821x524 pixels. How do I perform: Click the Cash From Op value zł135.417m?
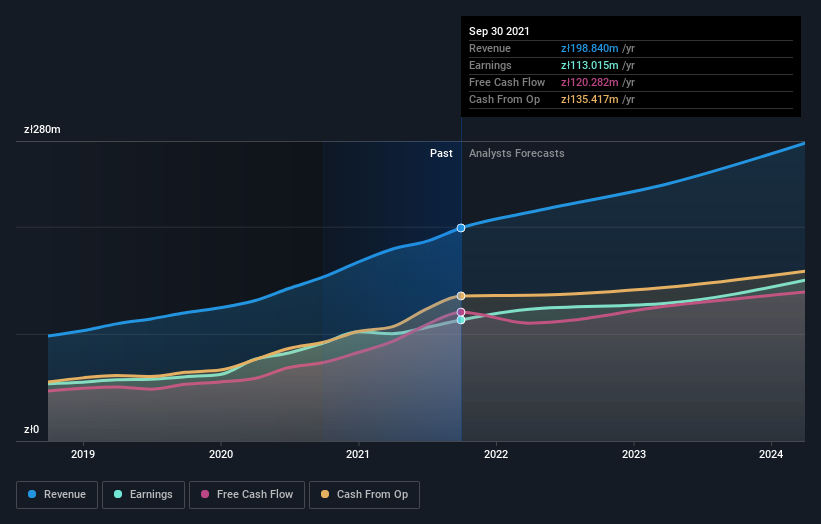[x=590, y=99]
